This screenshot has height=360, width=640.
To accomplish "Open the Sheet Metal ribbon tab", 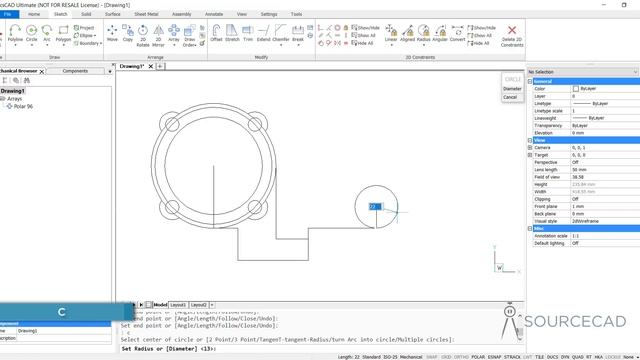I will (x=146, y=14).
